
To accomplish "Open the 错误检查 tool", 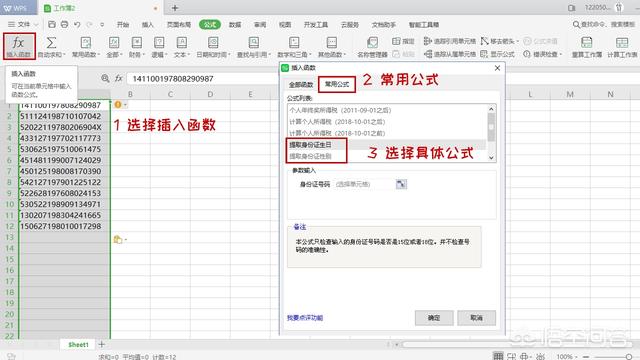I will click(x=543, y=54).
